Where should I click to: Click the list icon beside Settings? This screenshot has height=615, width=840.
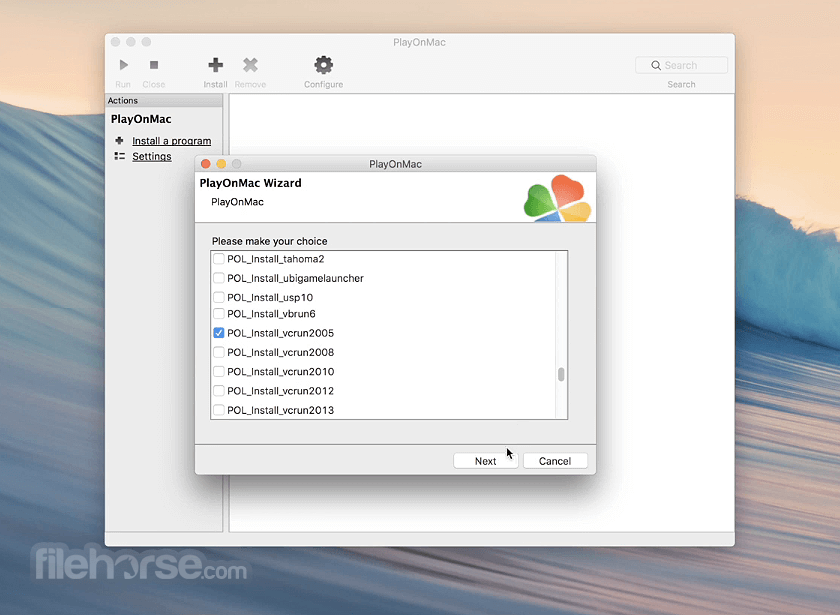(119, 156)
